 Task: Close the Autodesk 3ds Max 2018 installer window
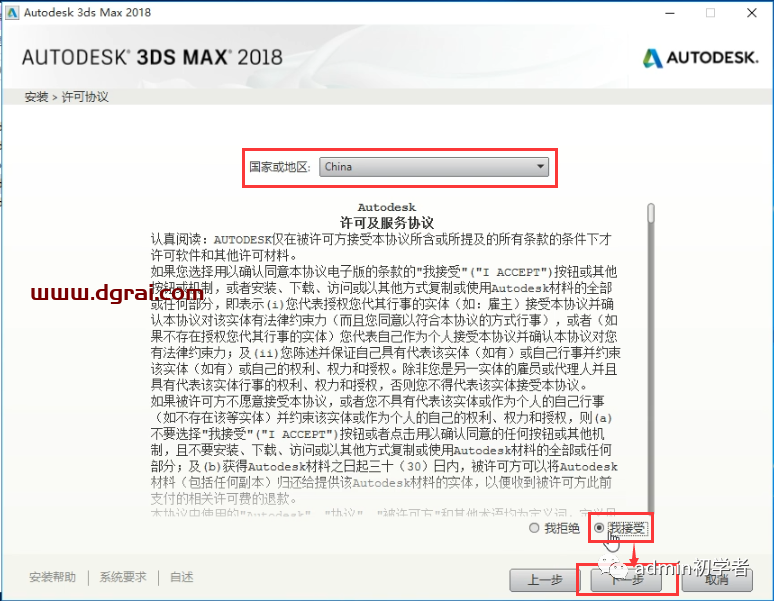pos(752,13)
